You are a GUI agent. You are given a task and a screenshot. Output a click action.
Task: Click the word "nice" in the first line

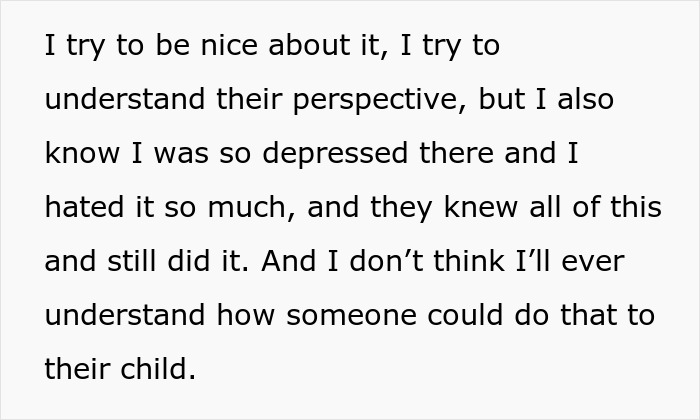[196, 48]
